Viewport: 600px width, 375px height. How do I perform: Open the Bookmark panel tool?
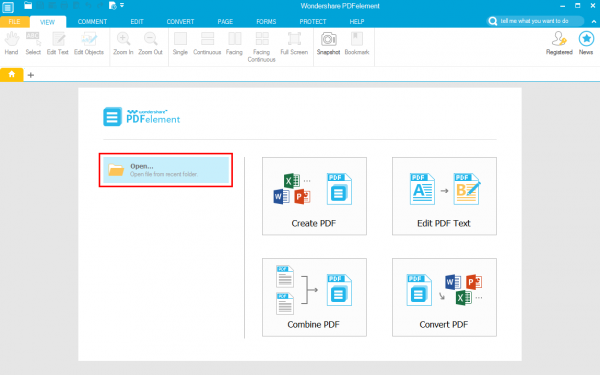[357, 43]
